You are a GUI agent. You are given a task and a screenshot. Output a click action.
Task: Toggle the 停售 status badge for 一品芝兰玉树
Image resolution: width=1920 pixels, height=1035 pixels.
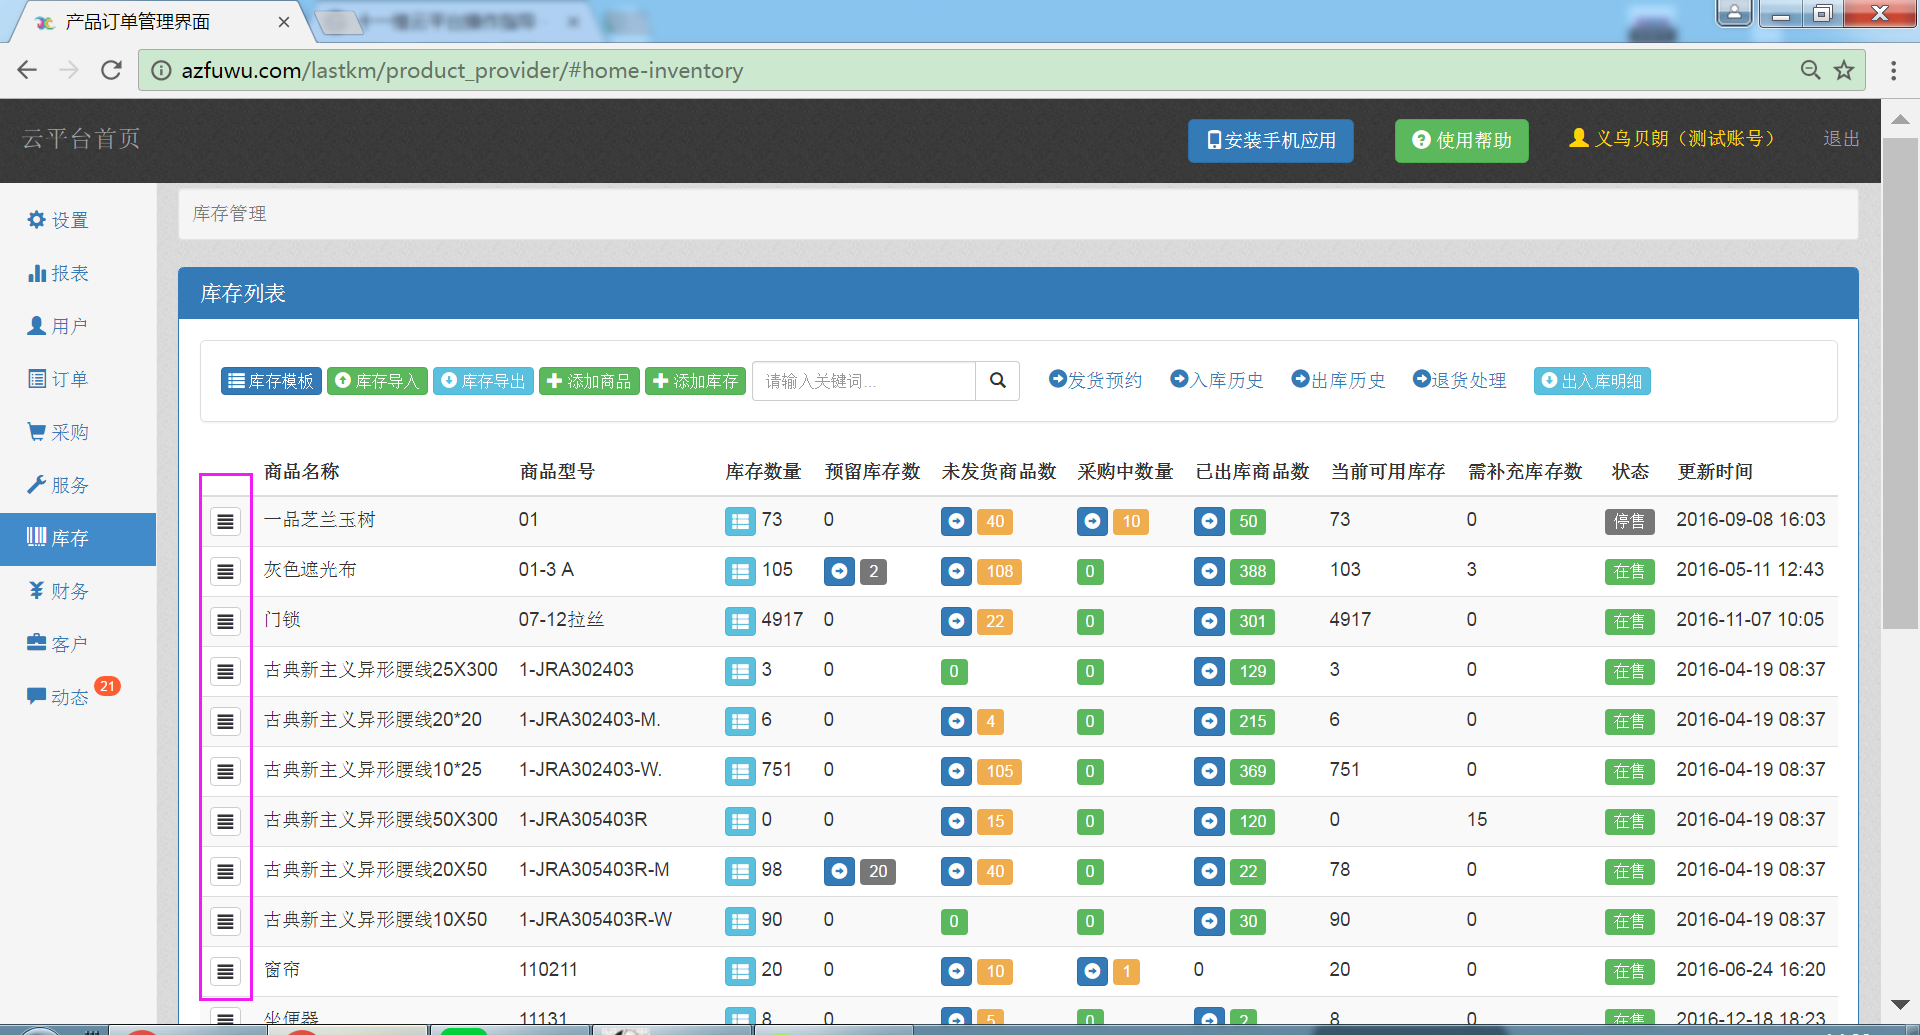pos(1629,522)
